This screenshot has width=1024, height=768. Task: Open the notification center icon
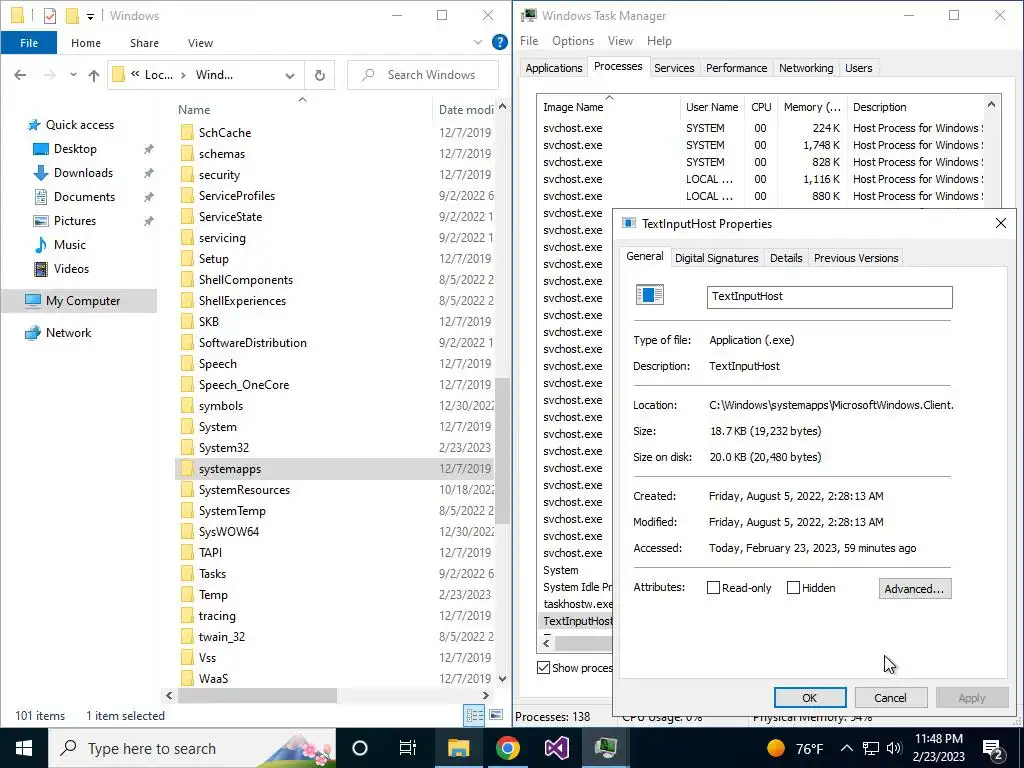point(993,748)
